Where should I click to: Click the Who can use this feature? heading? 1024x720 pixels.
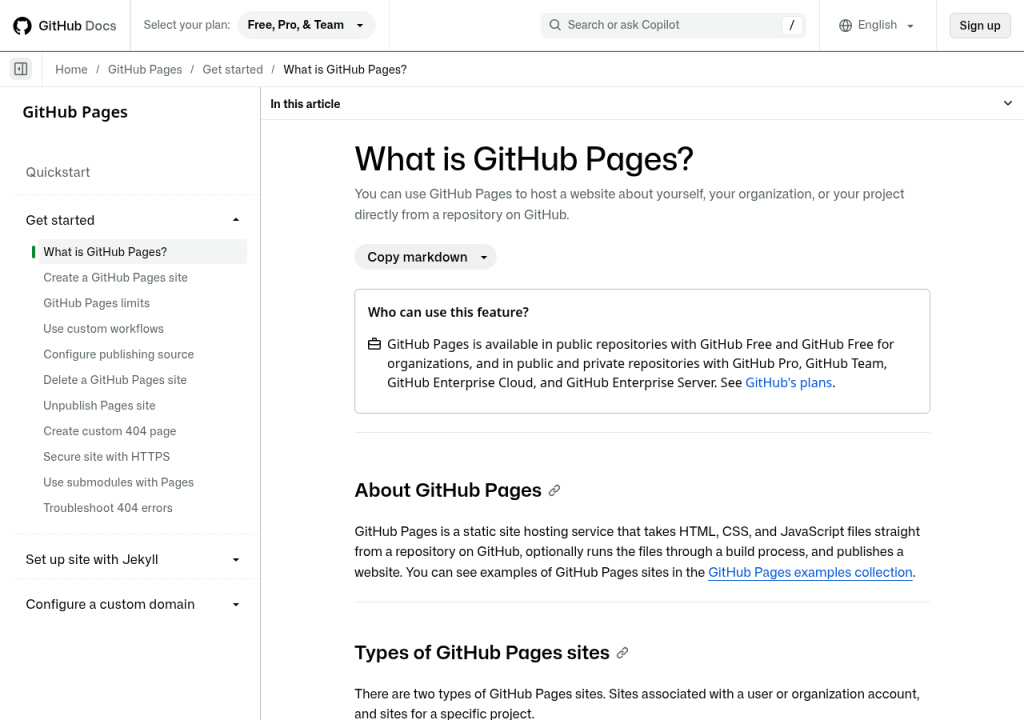[448, 312]
